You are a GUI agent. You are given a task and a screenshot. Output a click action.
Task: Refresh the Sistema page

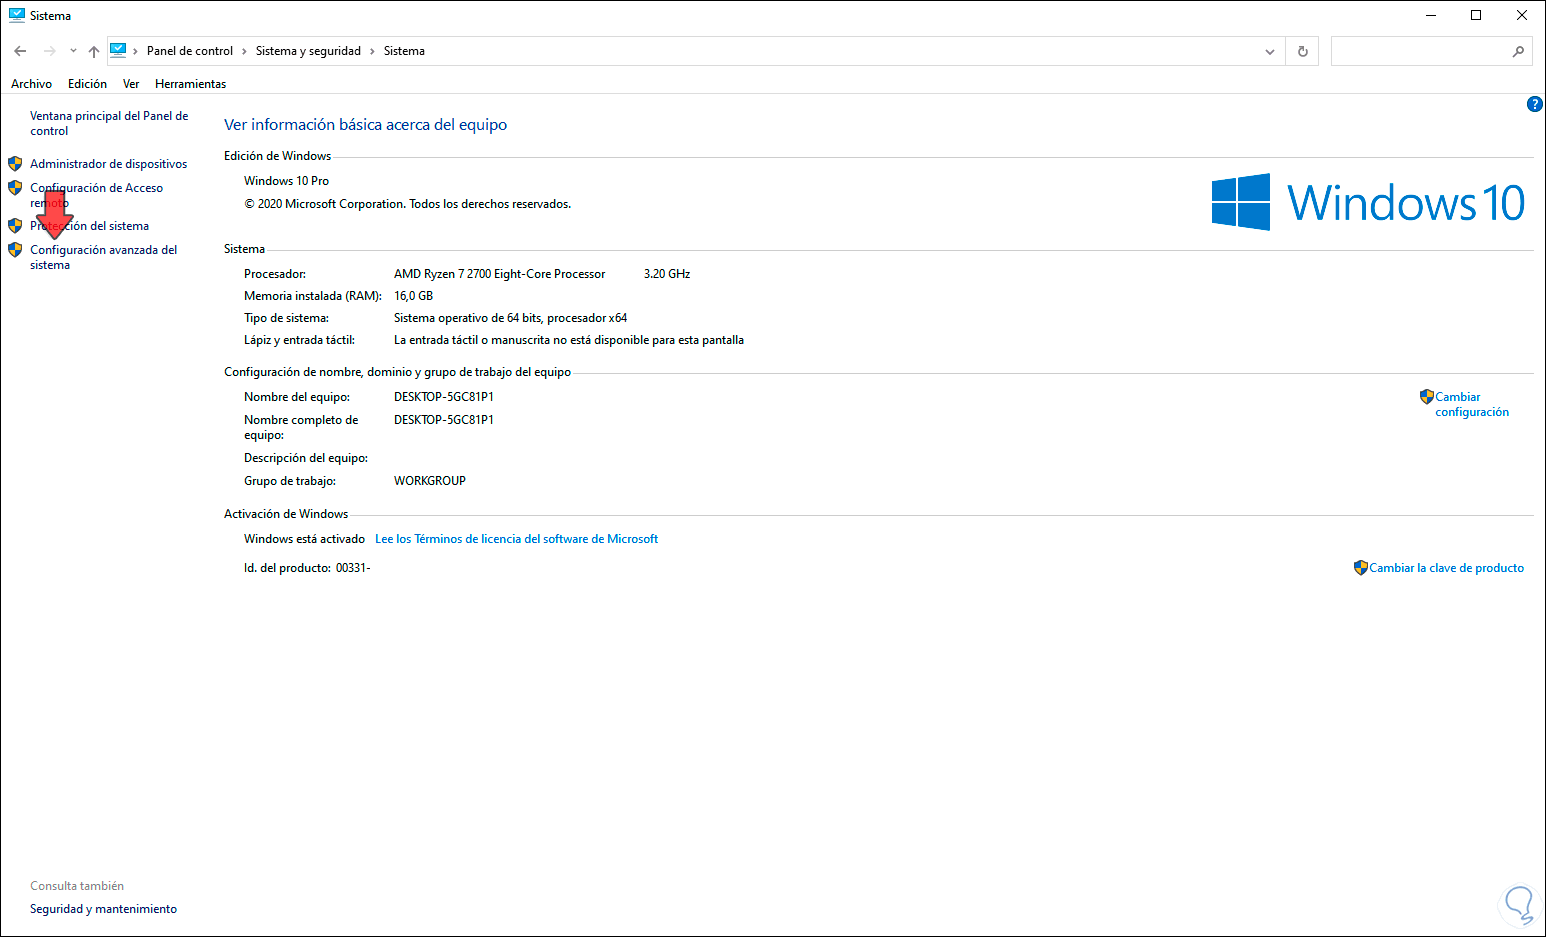click(x=1302, y=51)
